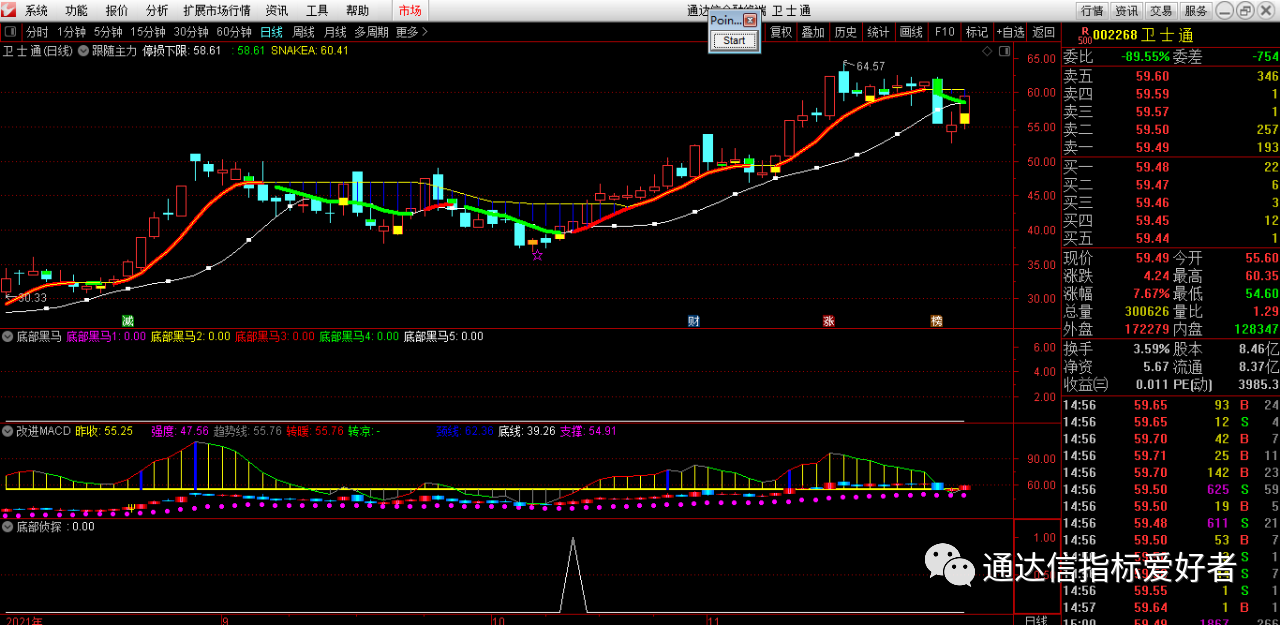Click the 买一 price 59.48
The image size is (1280, 625).
(1152, 167)
